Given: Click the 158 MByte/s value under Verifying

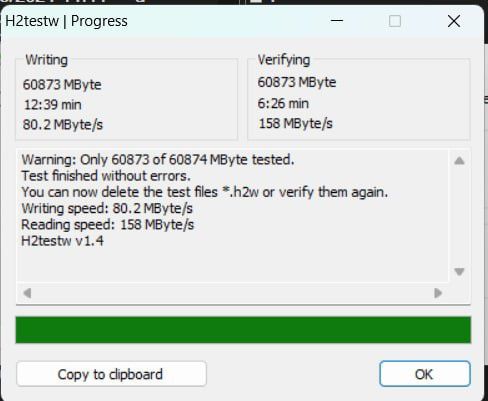Looking at the screenshot, I should [296, 124].
